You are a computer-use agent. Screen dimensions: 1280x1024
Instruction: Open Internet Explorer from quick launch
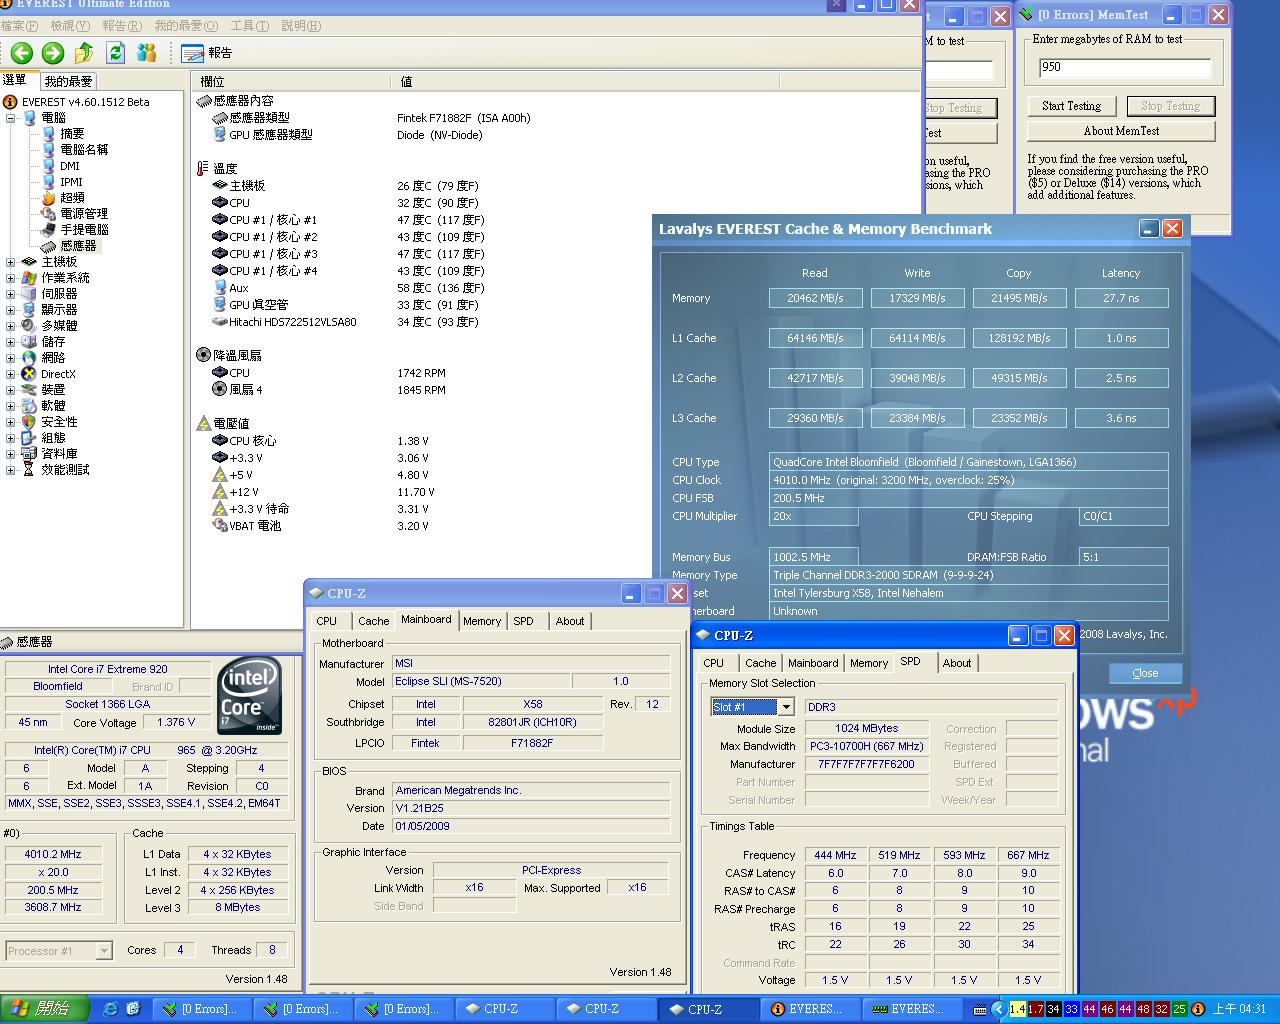click(110, 1009)
